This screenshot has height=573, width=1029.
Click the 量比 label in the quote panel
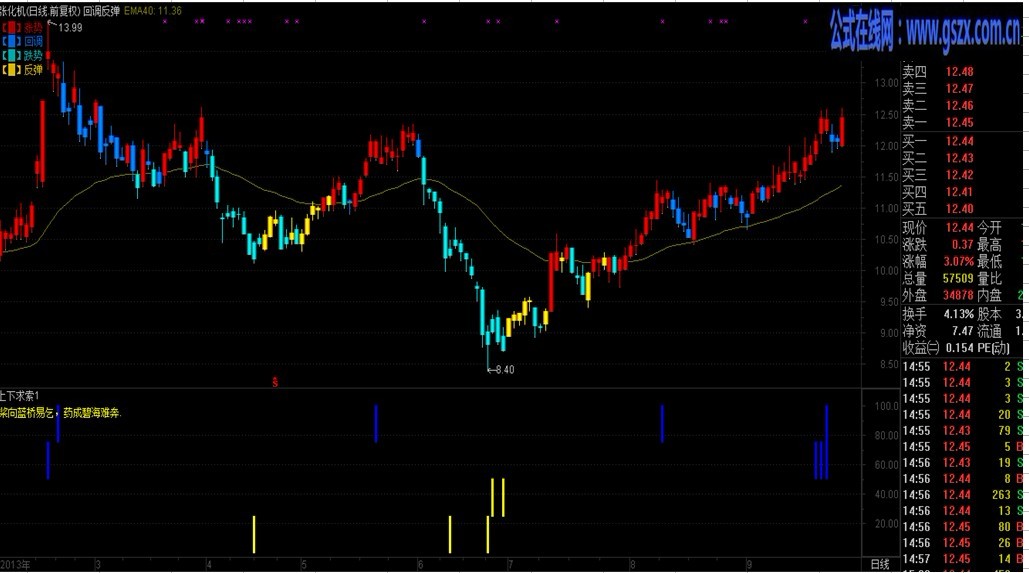[x=990, y=279]
